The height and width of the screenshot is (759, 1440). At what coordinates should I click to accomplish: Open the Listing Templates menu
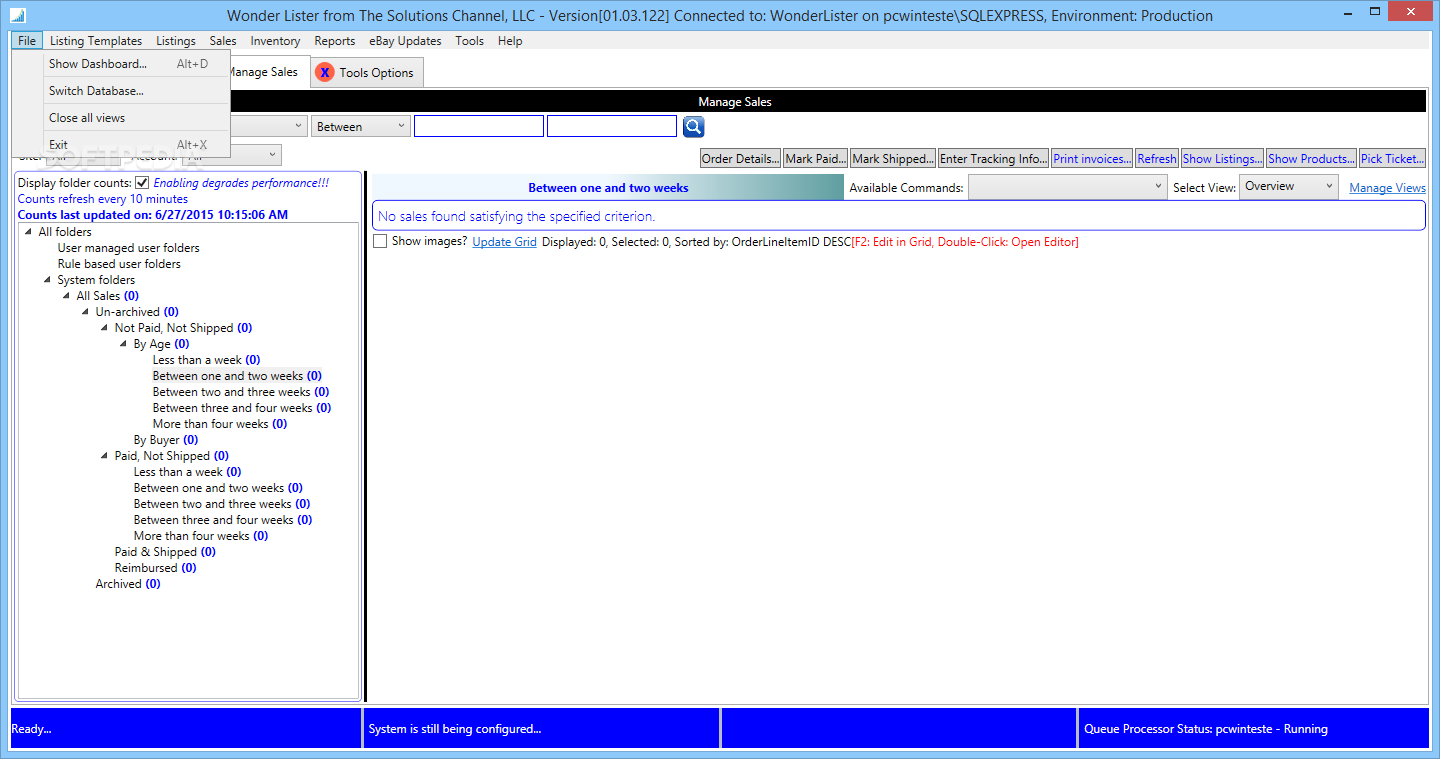click(x=96, y=41)
